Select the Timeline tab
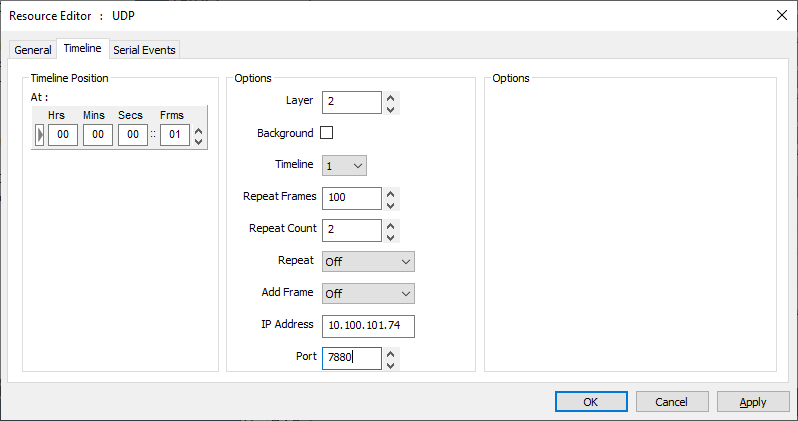 [x=82, y=48]
